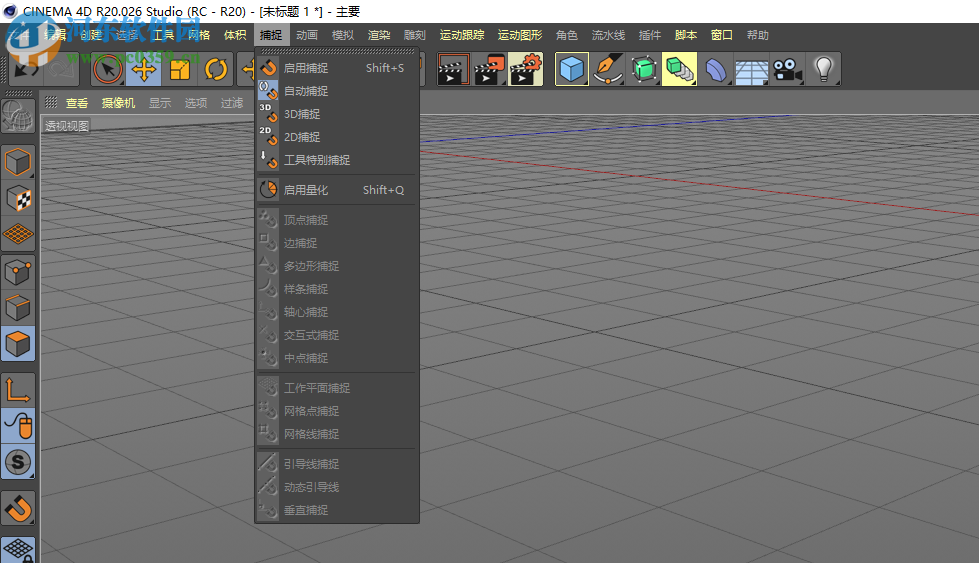Viewport: 979px width, 563px height.
Task: Switch to Edges mode
Action: [17, 308]
